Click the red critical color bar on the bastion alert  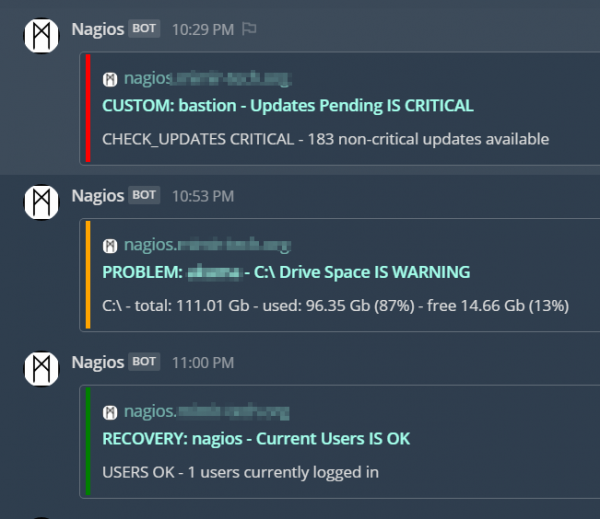pos(88,109)
